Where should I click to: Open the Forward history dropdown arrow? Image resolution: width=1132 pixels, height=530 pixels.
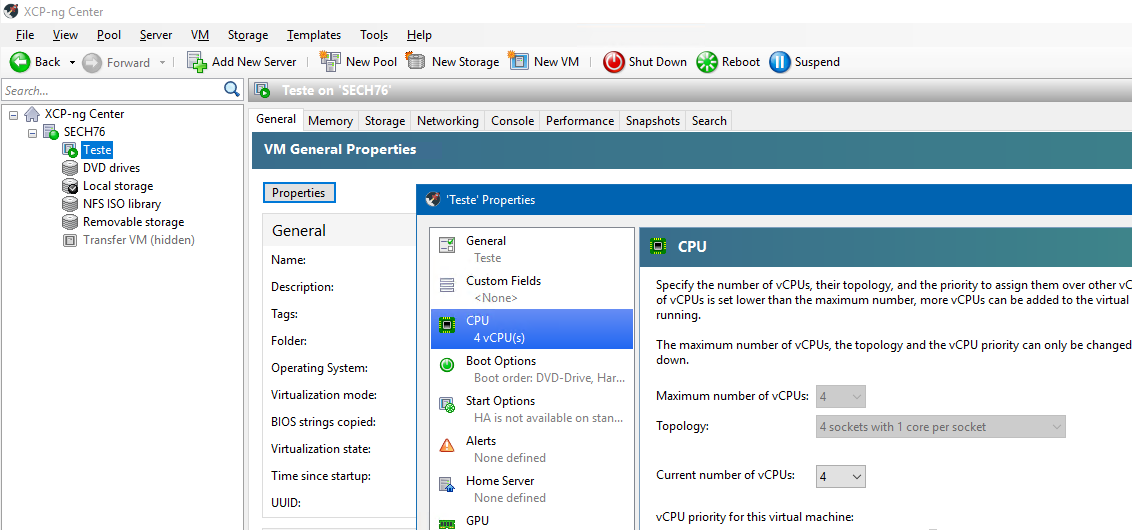coord(162,62)
